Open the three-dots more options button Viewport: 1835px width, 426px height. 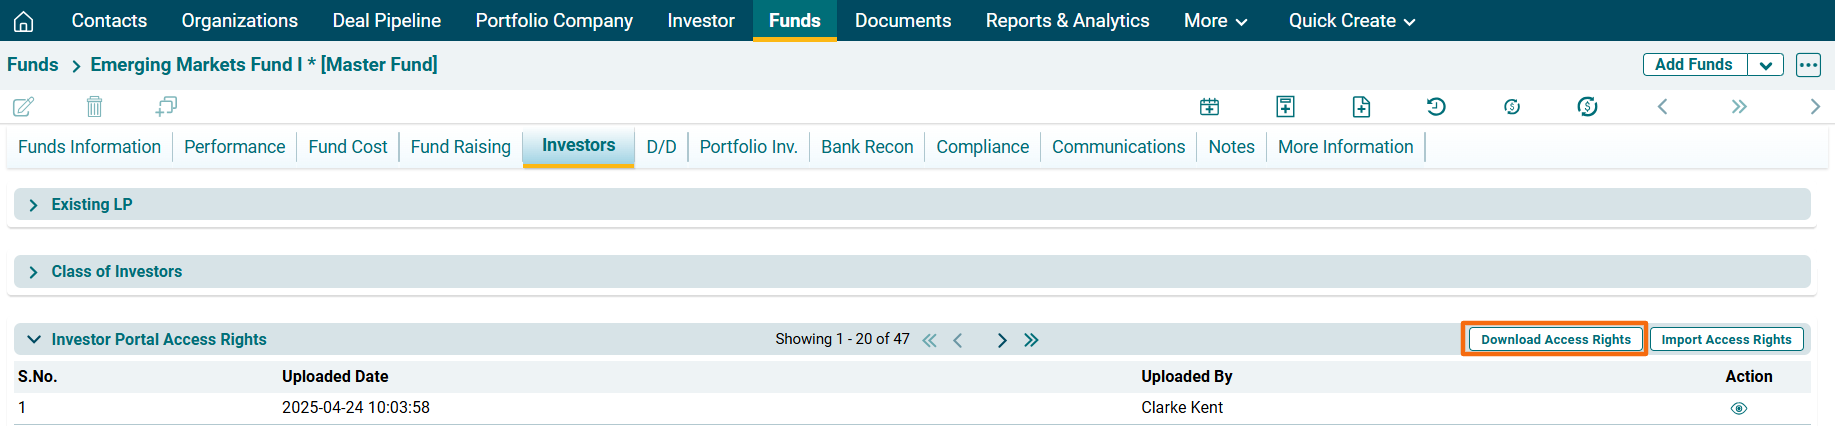click(1808, 65)
